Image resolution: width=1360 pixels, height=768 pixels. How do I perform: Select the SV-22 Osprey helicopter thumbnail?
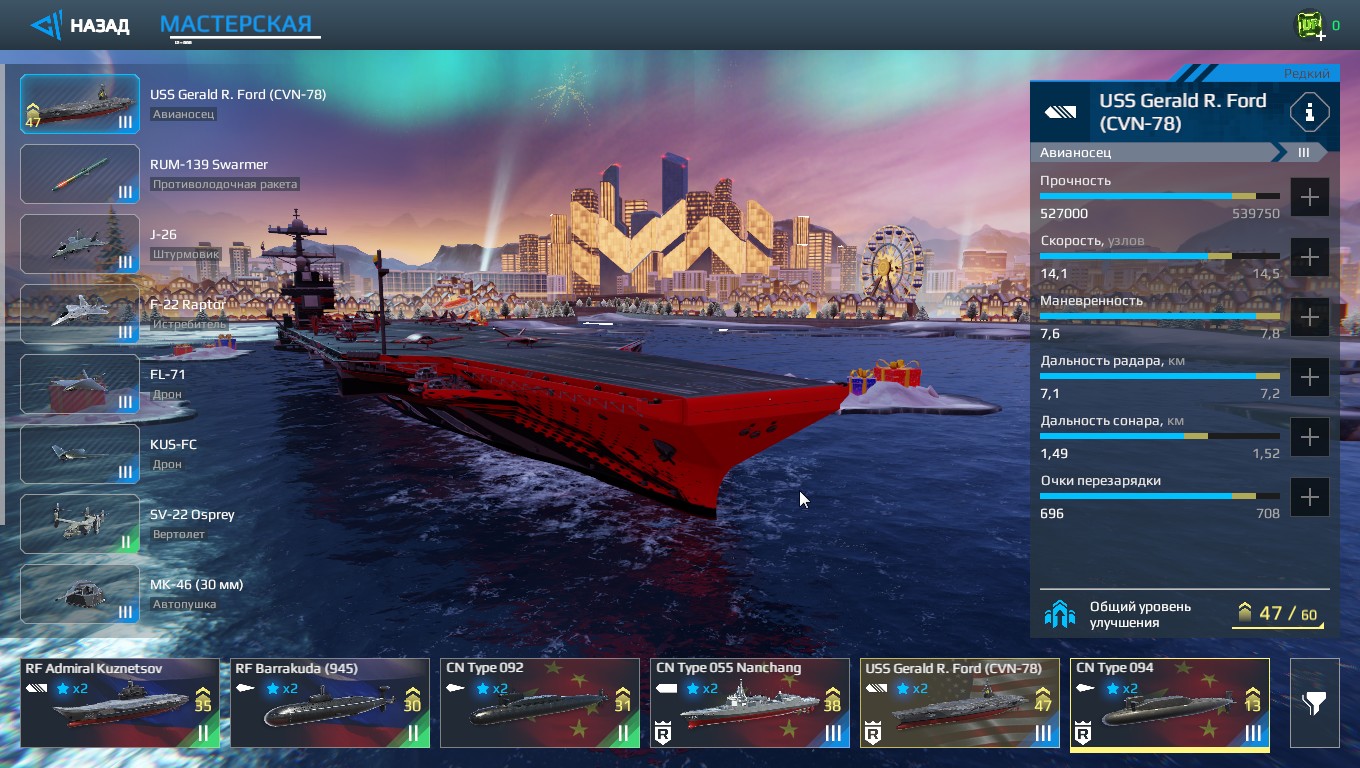(x=80, y=524)
